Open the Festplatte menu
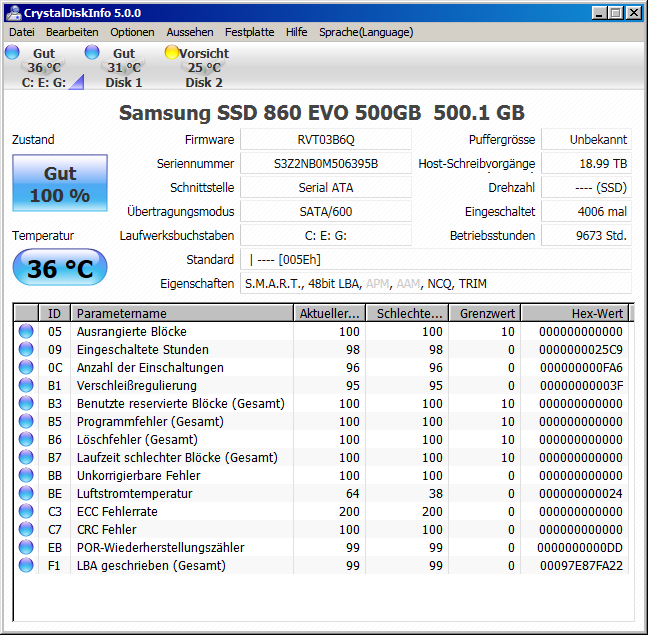The width and height of the screenshot is (648, 635). [x=250, y=32]
